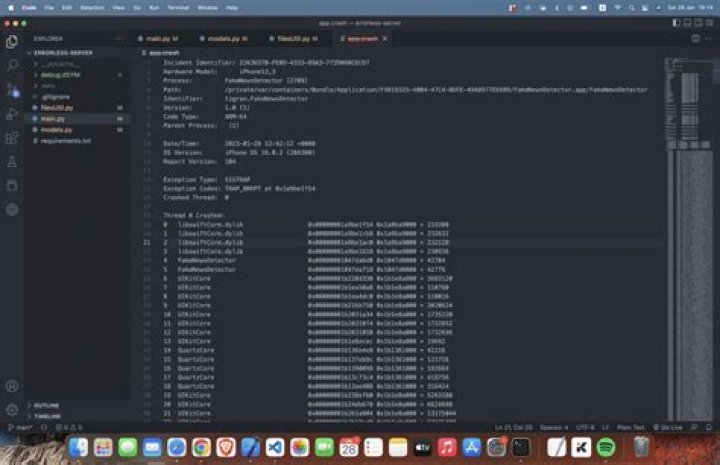Click Plain Text language mode
The height and width of the screenshot is (465, 720).
(x=630, y=427)
